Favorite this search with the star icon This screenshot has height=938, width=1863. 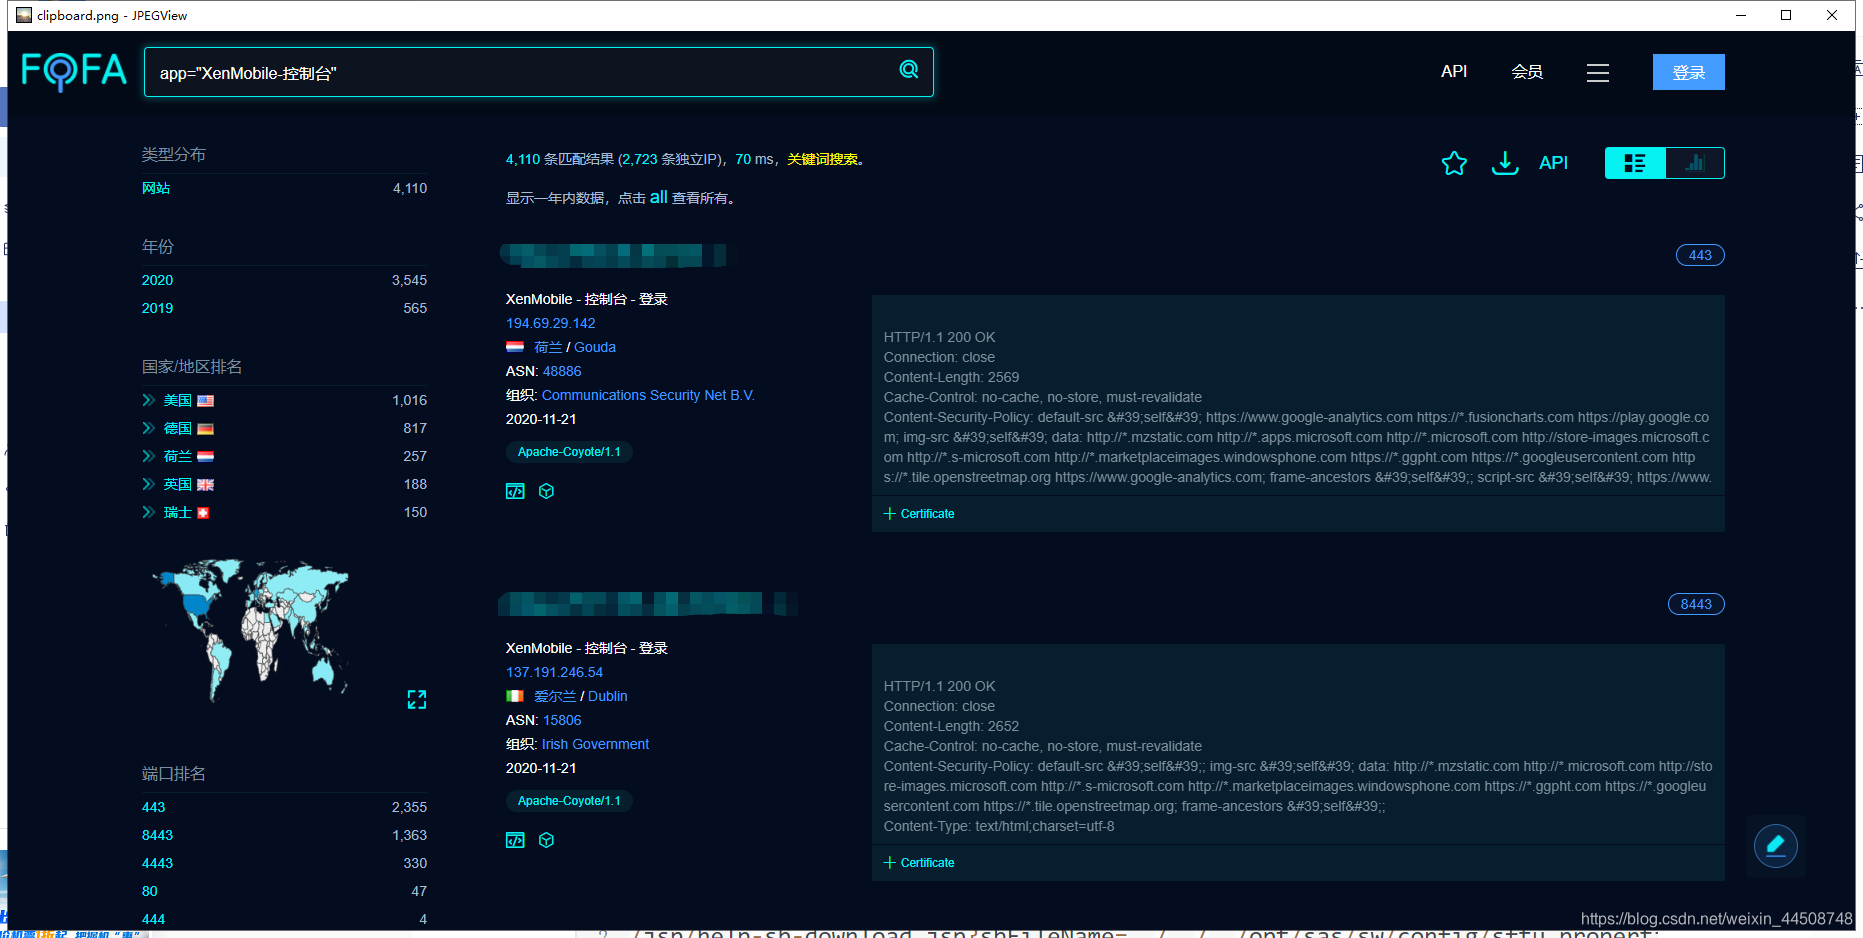[x=1454, y=163]
